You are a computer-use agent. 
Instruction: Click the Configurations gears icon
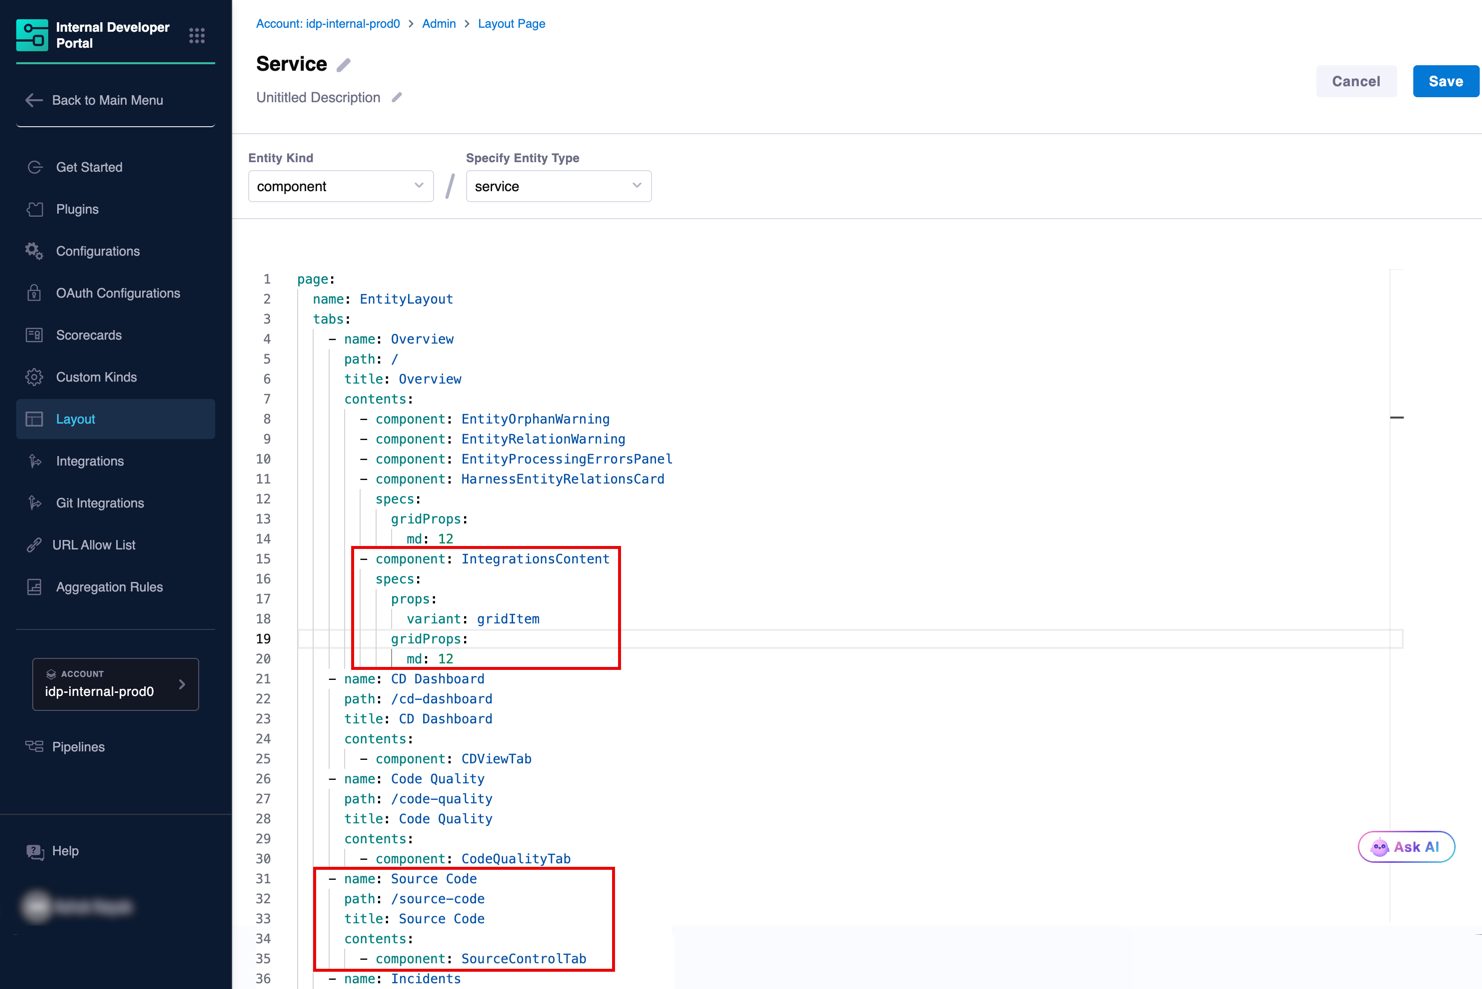pos(35,251)
